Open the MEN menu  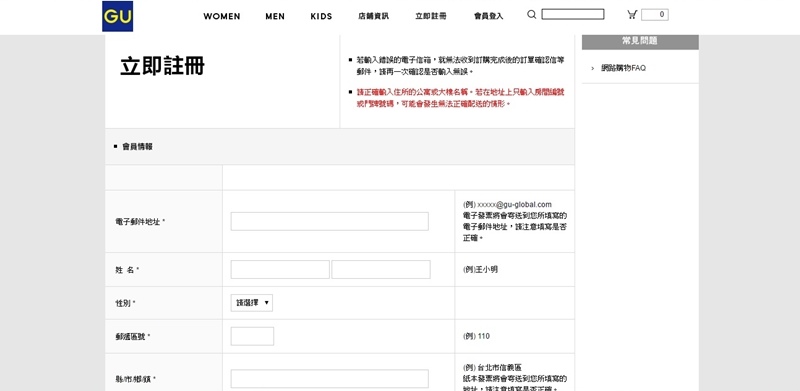click(275, 16)
